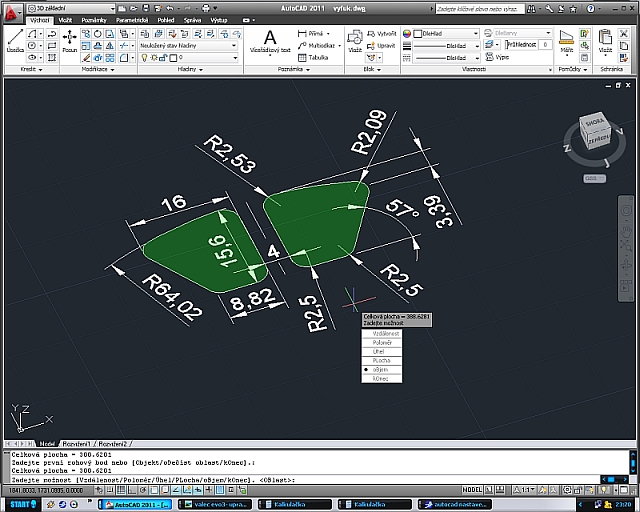
Task: Expand the Kreslit panel
Action: pyautogui.click(x=31, y=69)
